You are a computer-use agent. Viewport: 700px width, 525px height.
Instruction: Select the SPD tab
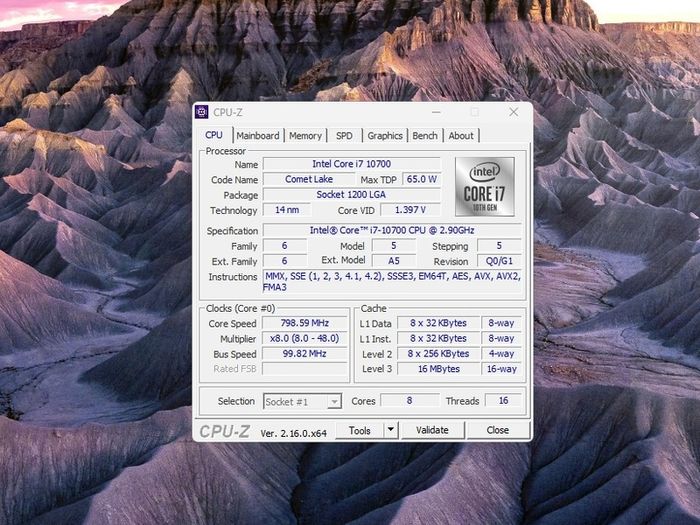point(344,135)
